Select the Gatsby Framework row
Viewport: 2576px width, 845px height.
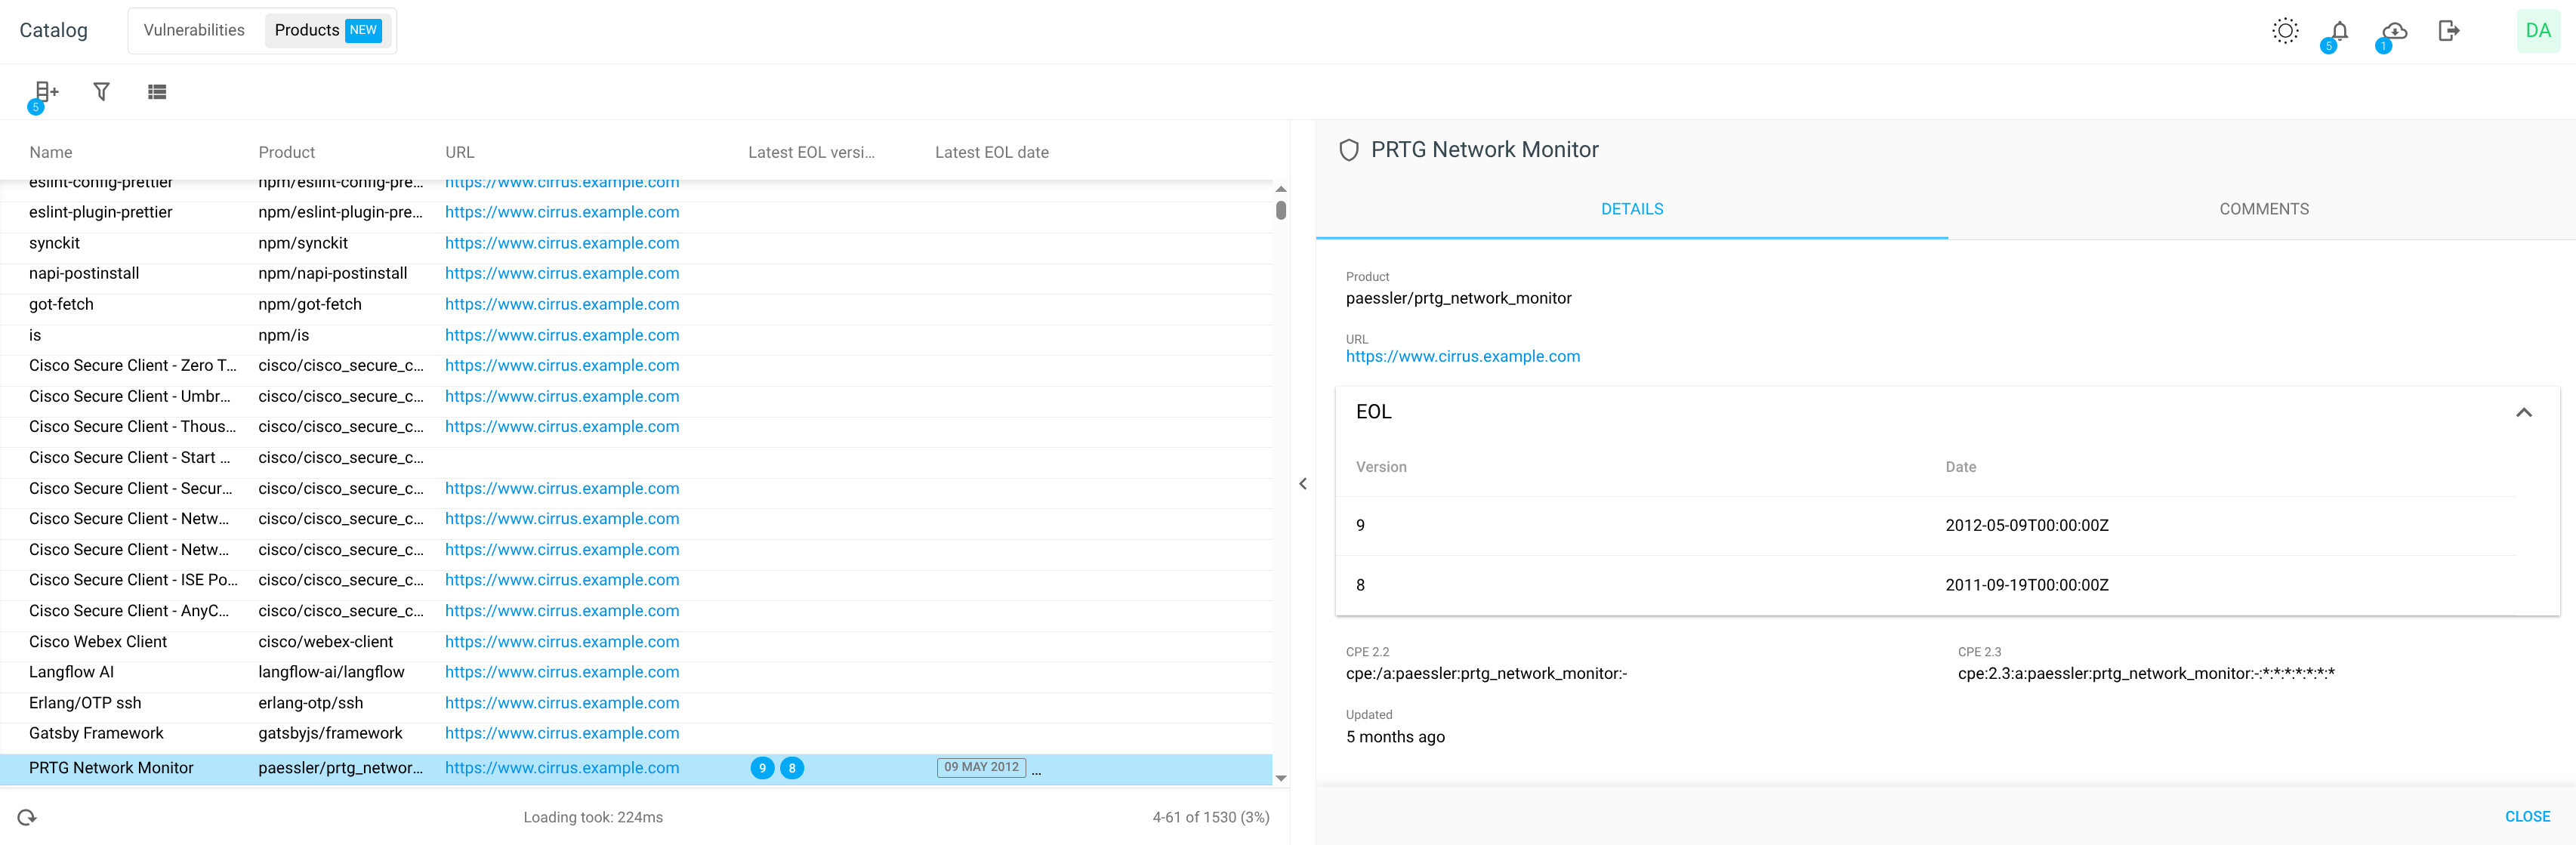coord(97,733)
